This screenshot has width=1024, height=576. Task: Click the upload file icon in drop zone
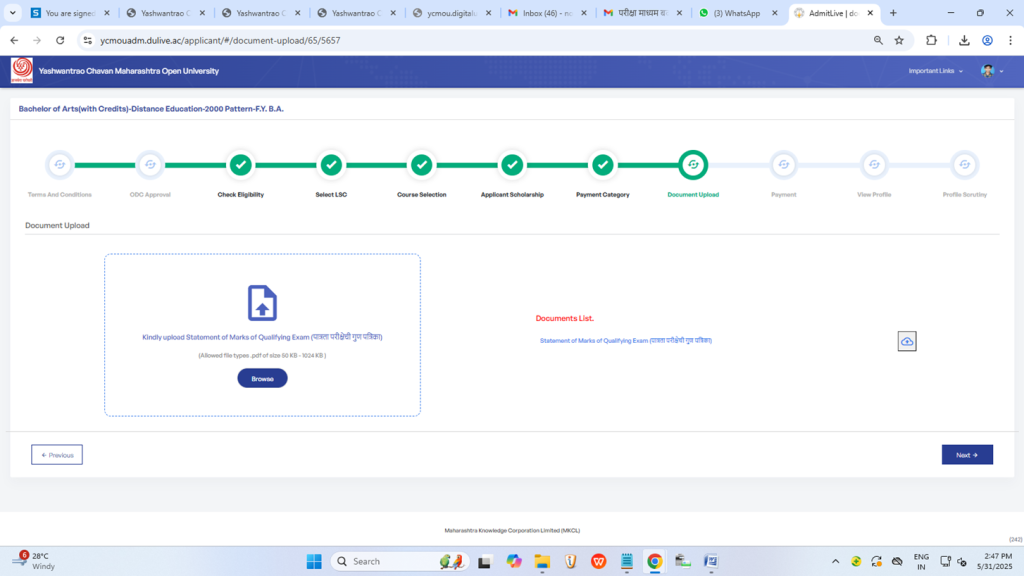click(262, 303)
